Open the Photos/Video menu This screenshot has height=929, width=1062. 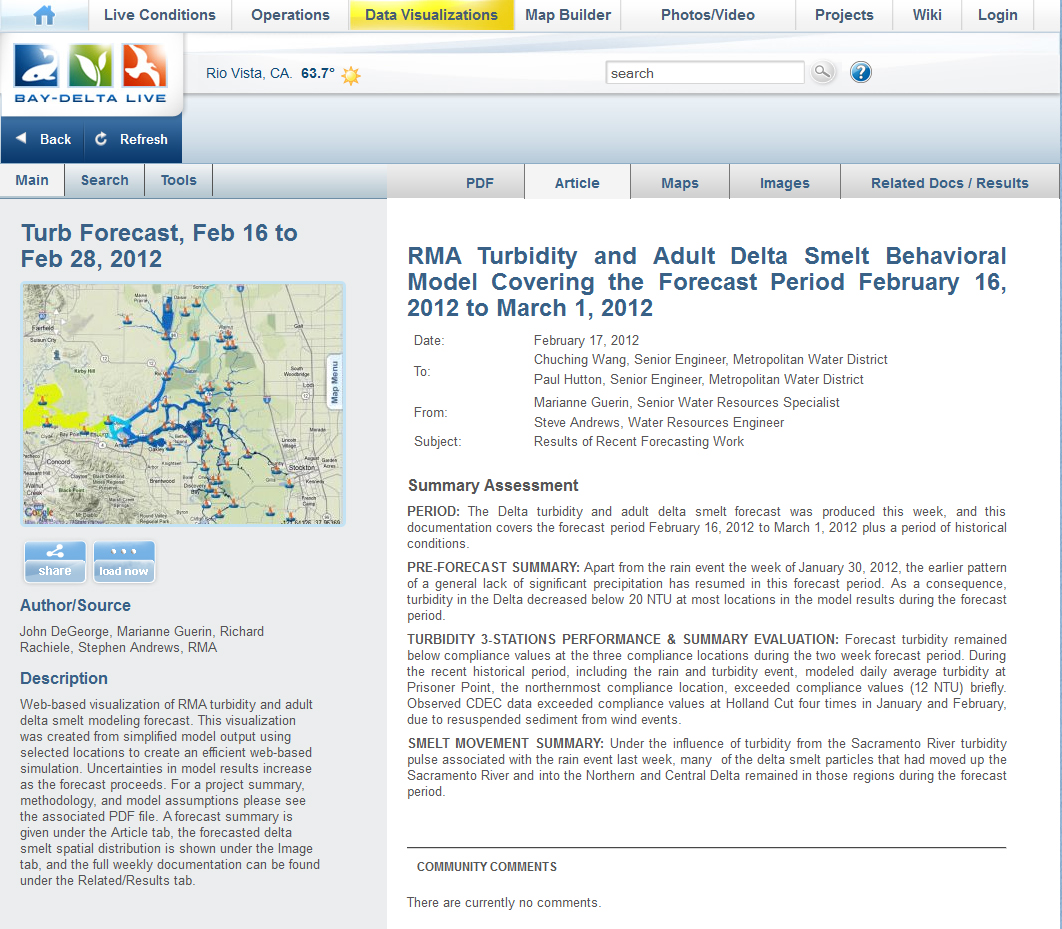[x=708, y=15]
